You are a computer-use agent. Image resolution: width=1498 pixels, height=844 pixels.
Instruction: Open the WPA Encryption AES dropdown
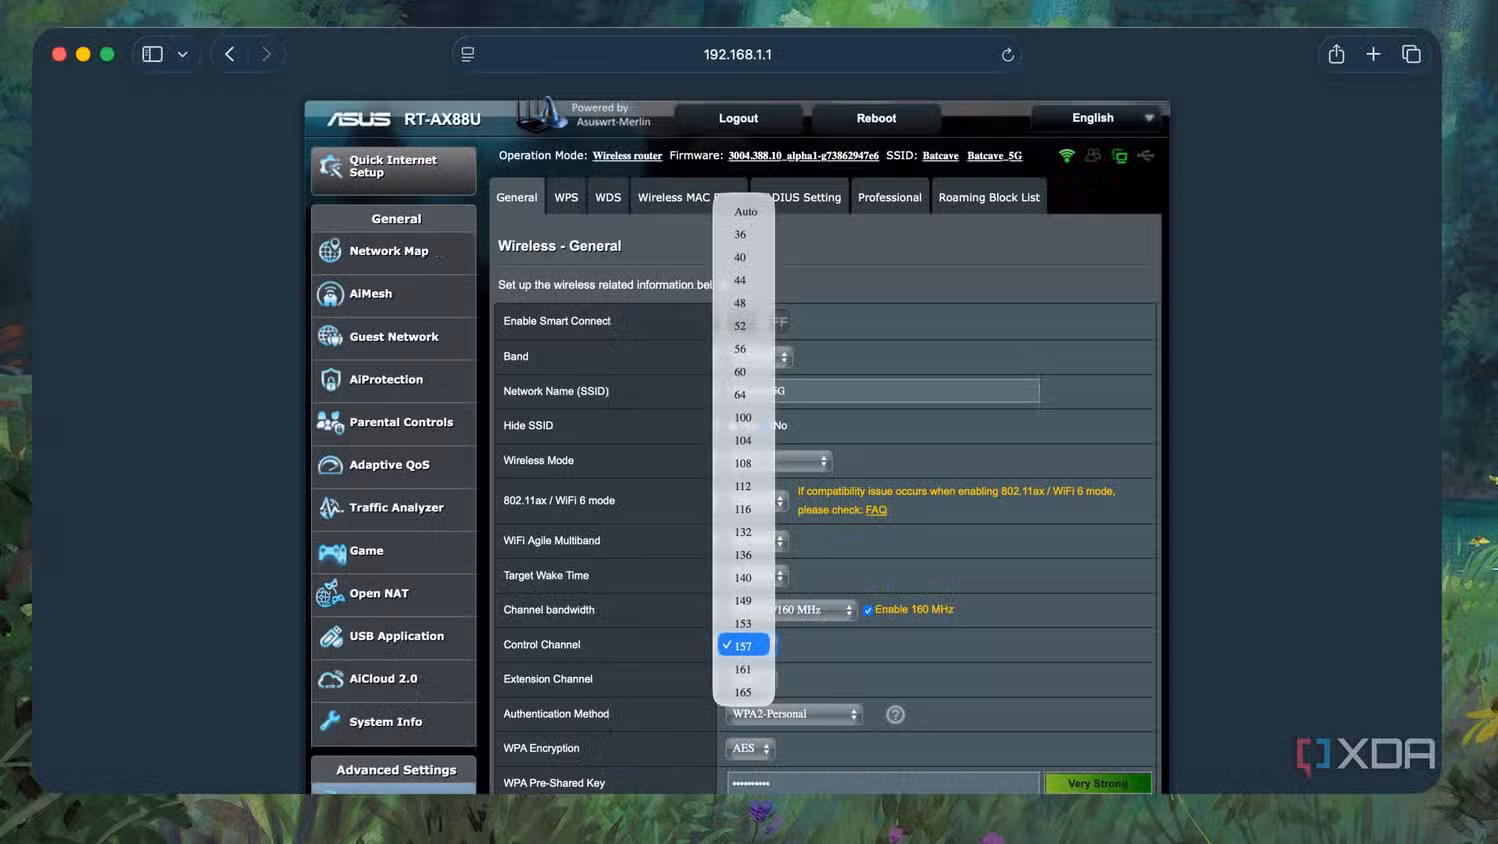coord(751,749)
